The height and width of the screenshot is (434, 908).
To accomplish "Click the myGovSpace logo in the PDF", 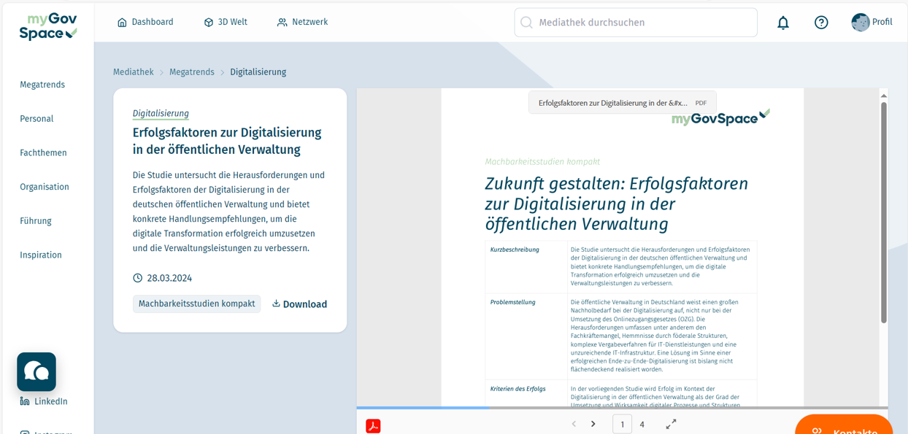I will click(x=721, y=118).
